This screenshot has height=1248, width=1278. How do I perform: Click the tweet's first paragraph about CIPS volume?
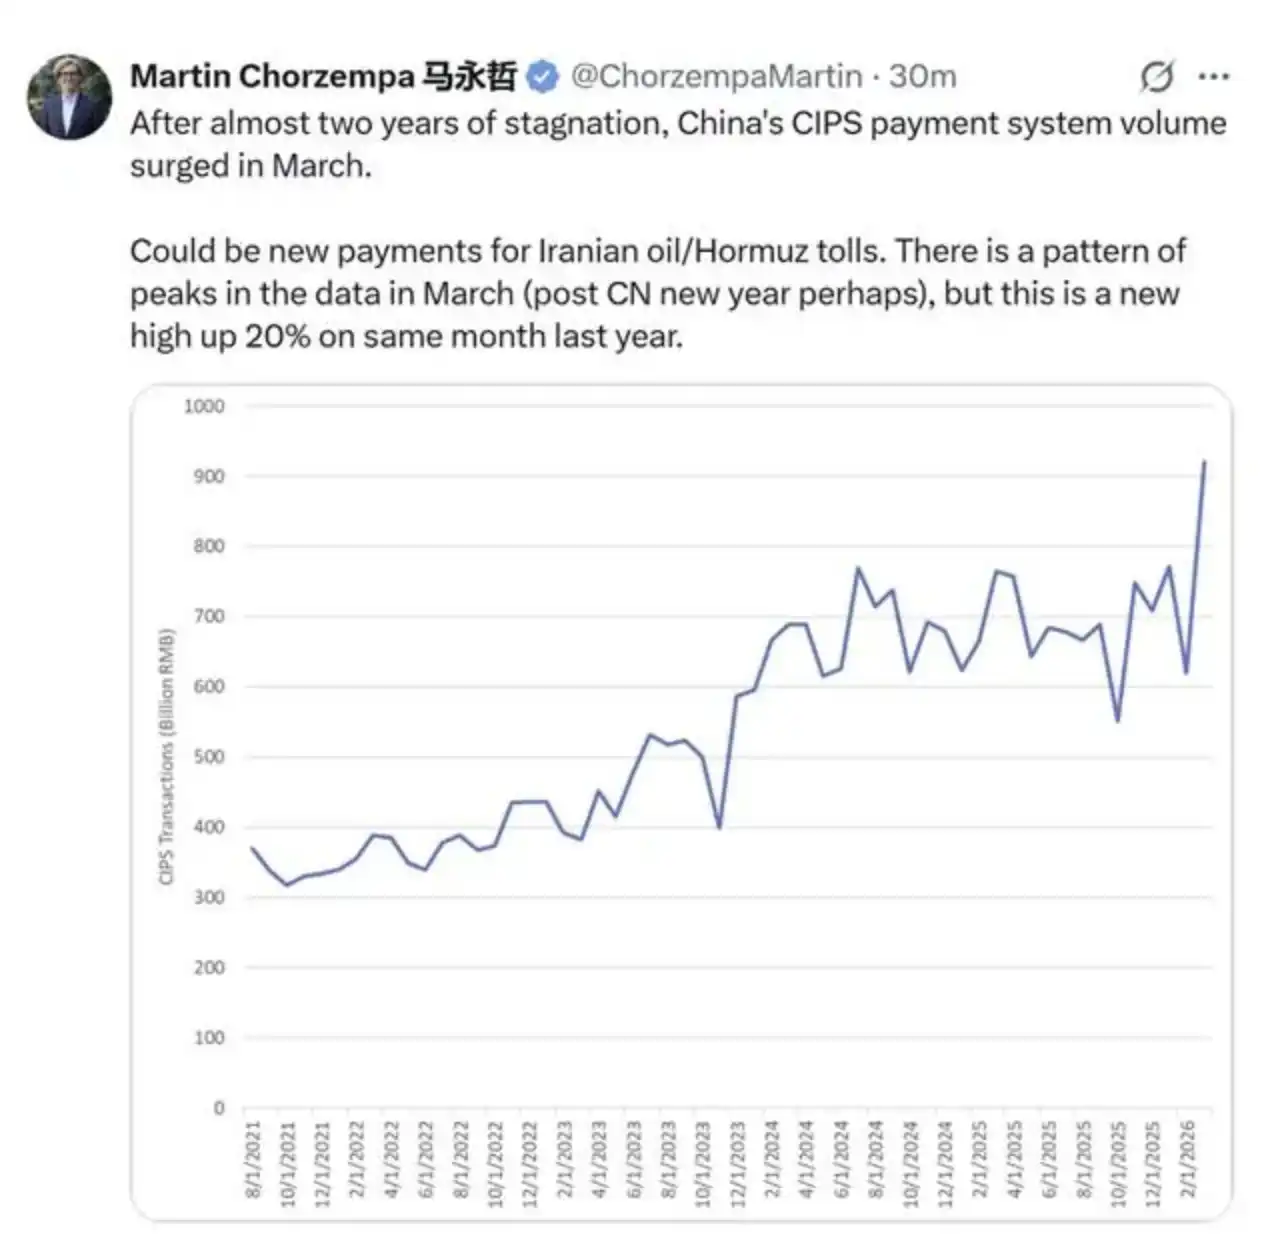click(677, 144)
